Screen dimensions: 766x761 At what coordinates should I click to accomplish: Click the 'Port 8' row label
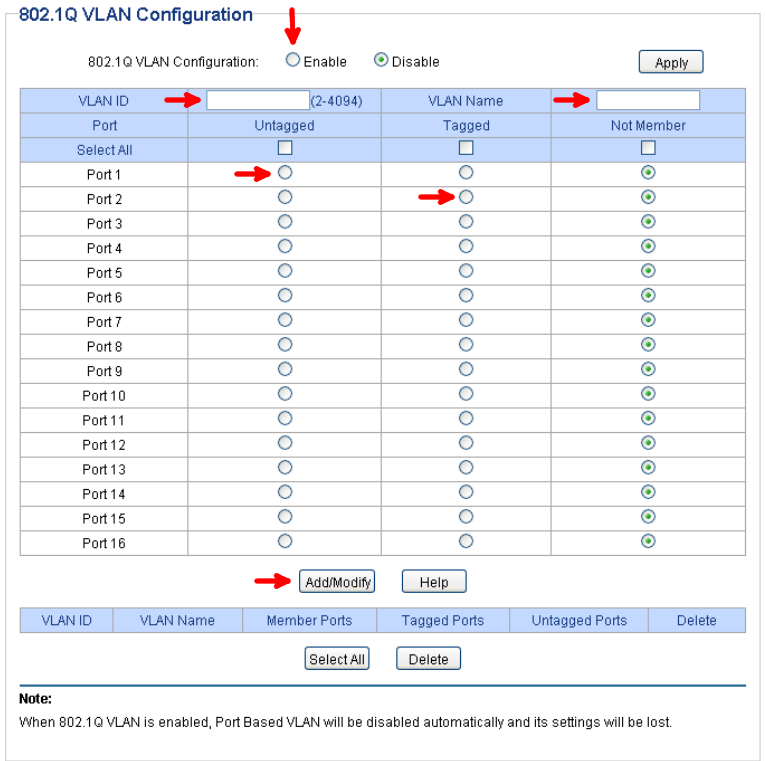[x=104, y=346]
